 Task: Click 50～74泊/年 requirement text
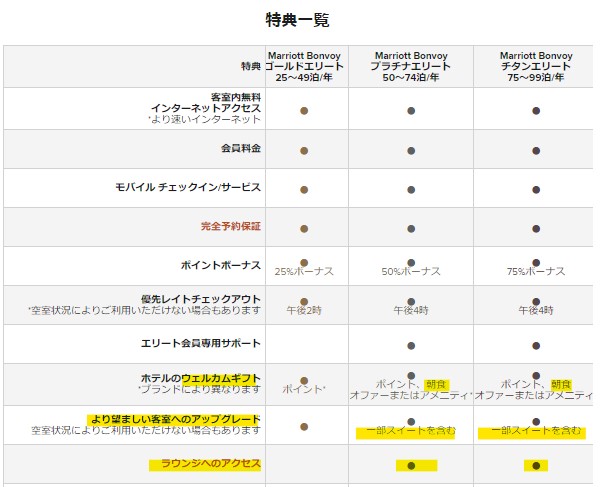pyautogui.click(x=411, y=77)
